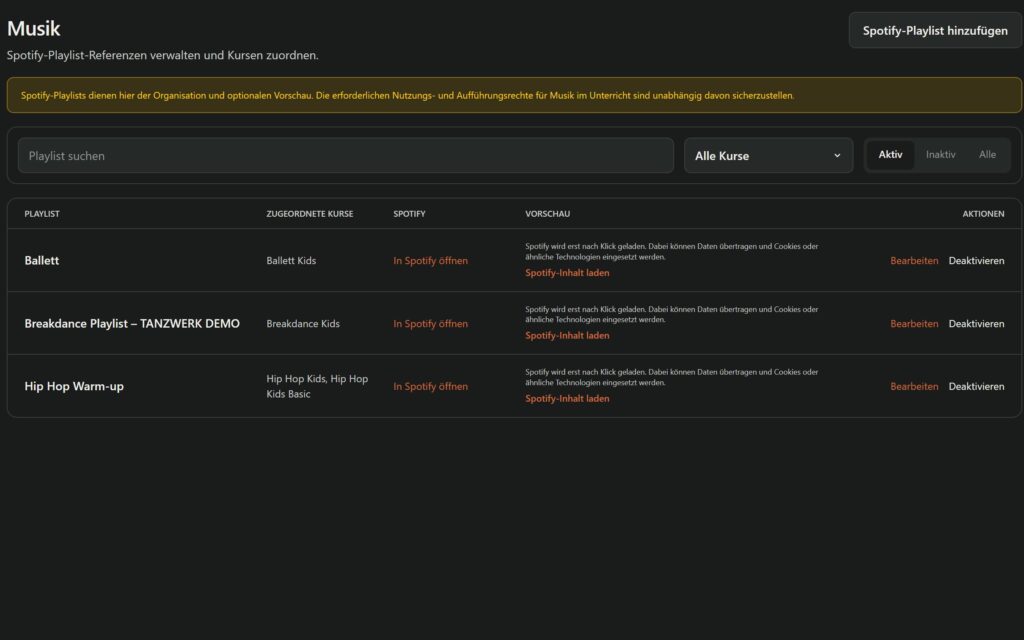Show all playlists with the Alle tab
Image resolution: width=1024 pixels, height=640 pixels.
point(987,155)
